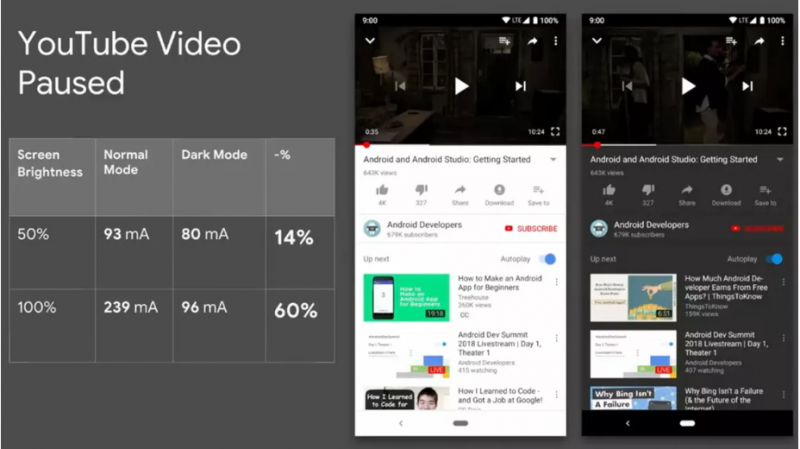Toggle the Autoplay switch on the dark-mode phone
The image size is (800, 449).
[773, 259]
